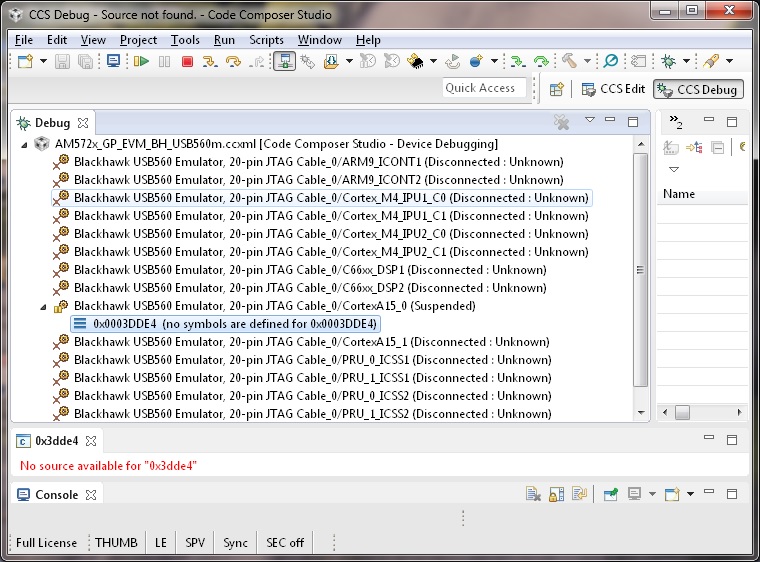Click Remove All Terminated Launches icon

point(562,122)
